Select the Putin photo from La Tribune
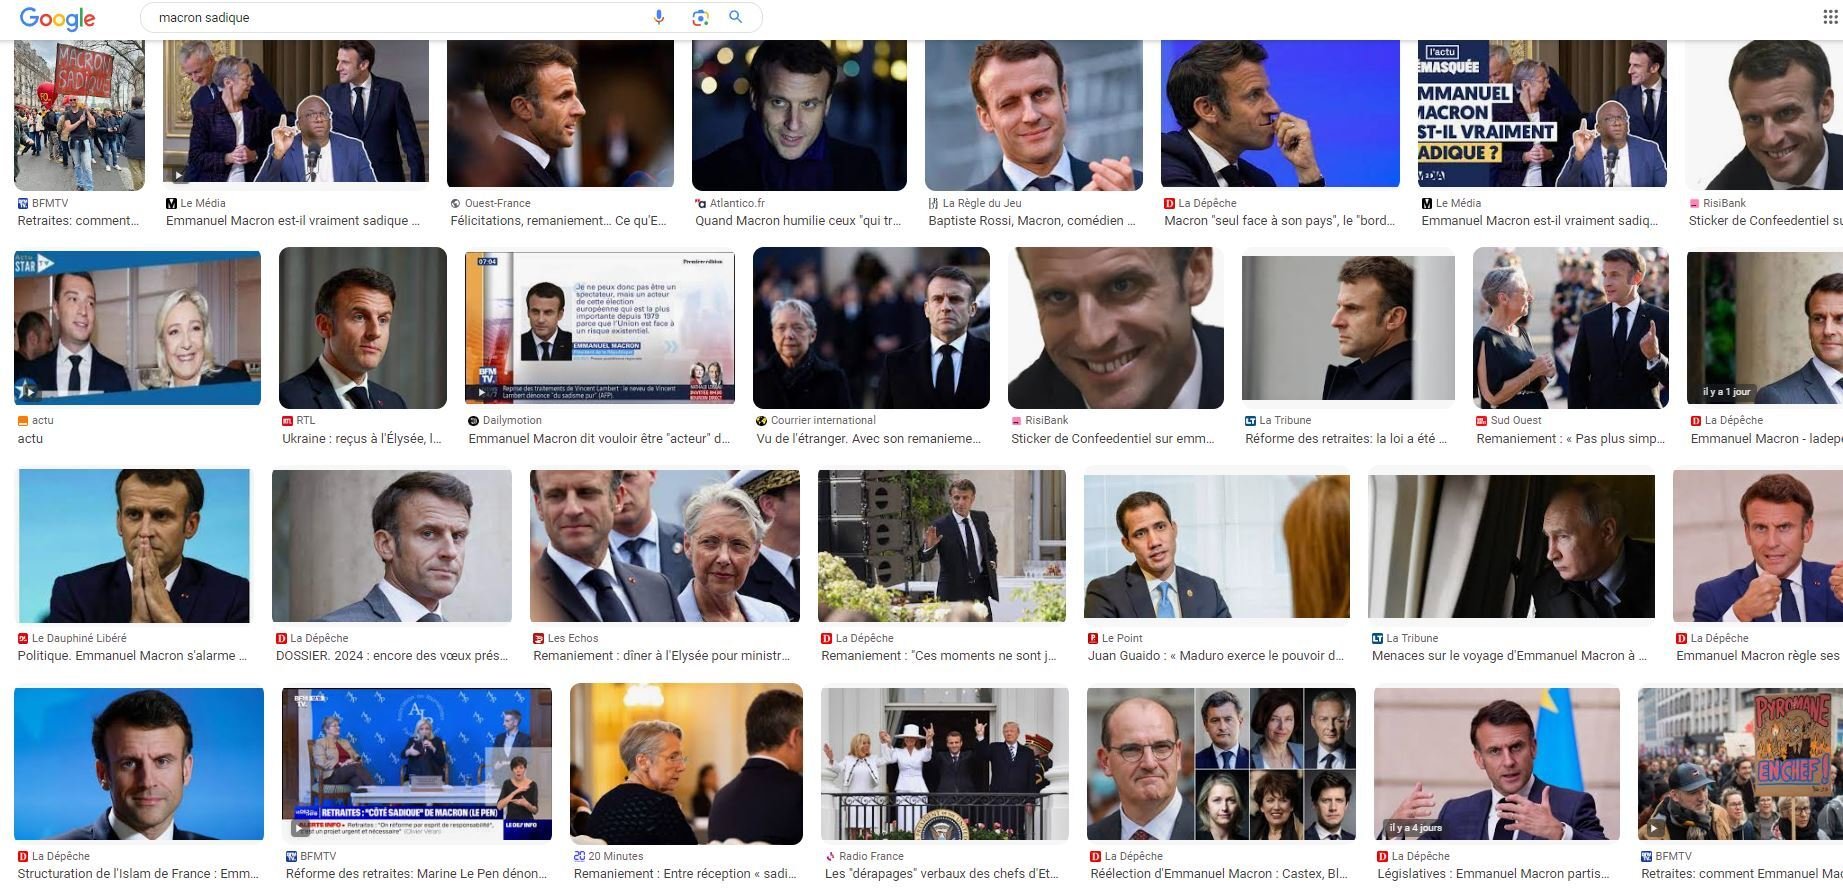The width and height of the screenshot is (1843, 893). [1511, 546]
